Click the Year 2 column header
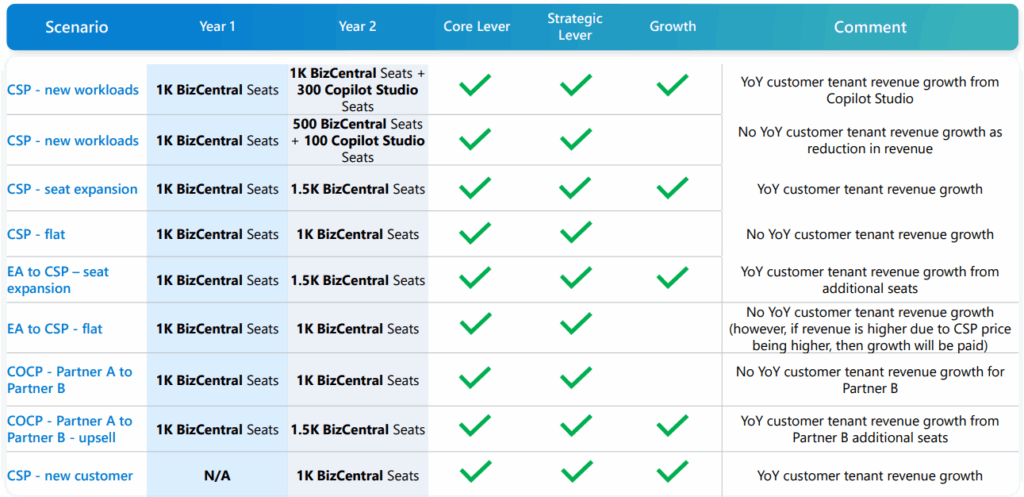Image resolution: width=1024 pixels, height=497 pixels. [x=358, y=27]
